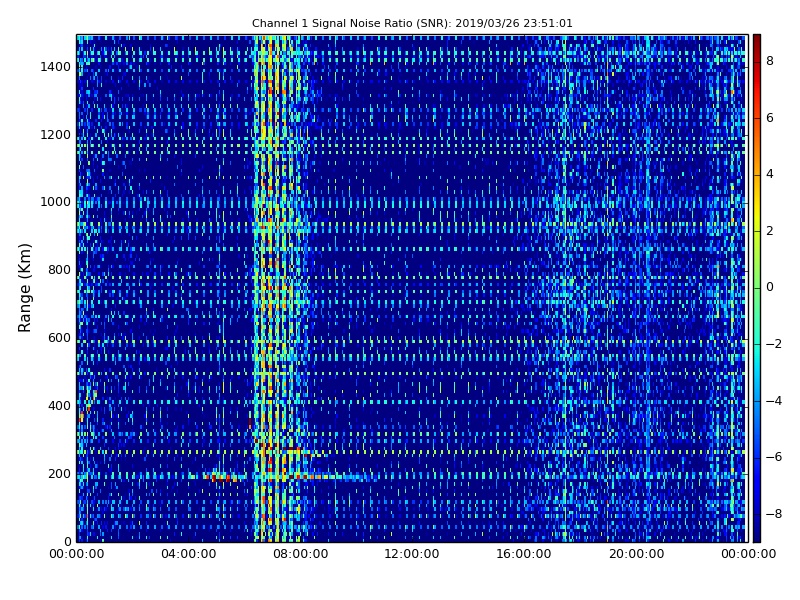Click the colorbar label 6
Image resolution: width=800 pixels, height=600 pixels.
pyautogui.click(x=770, y=118)
